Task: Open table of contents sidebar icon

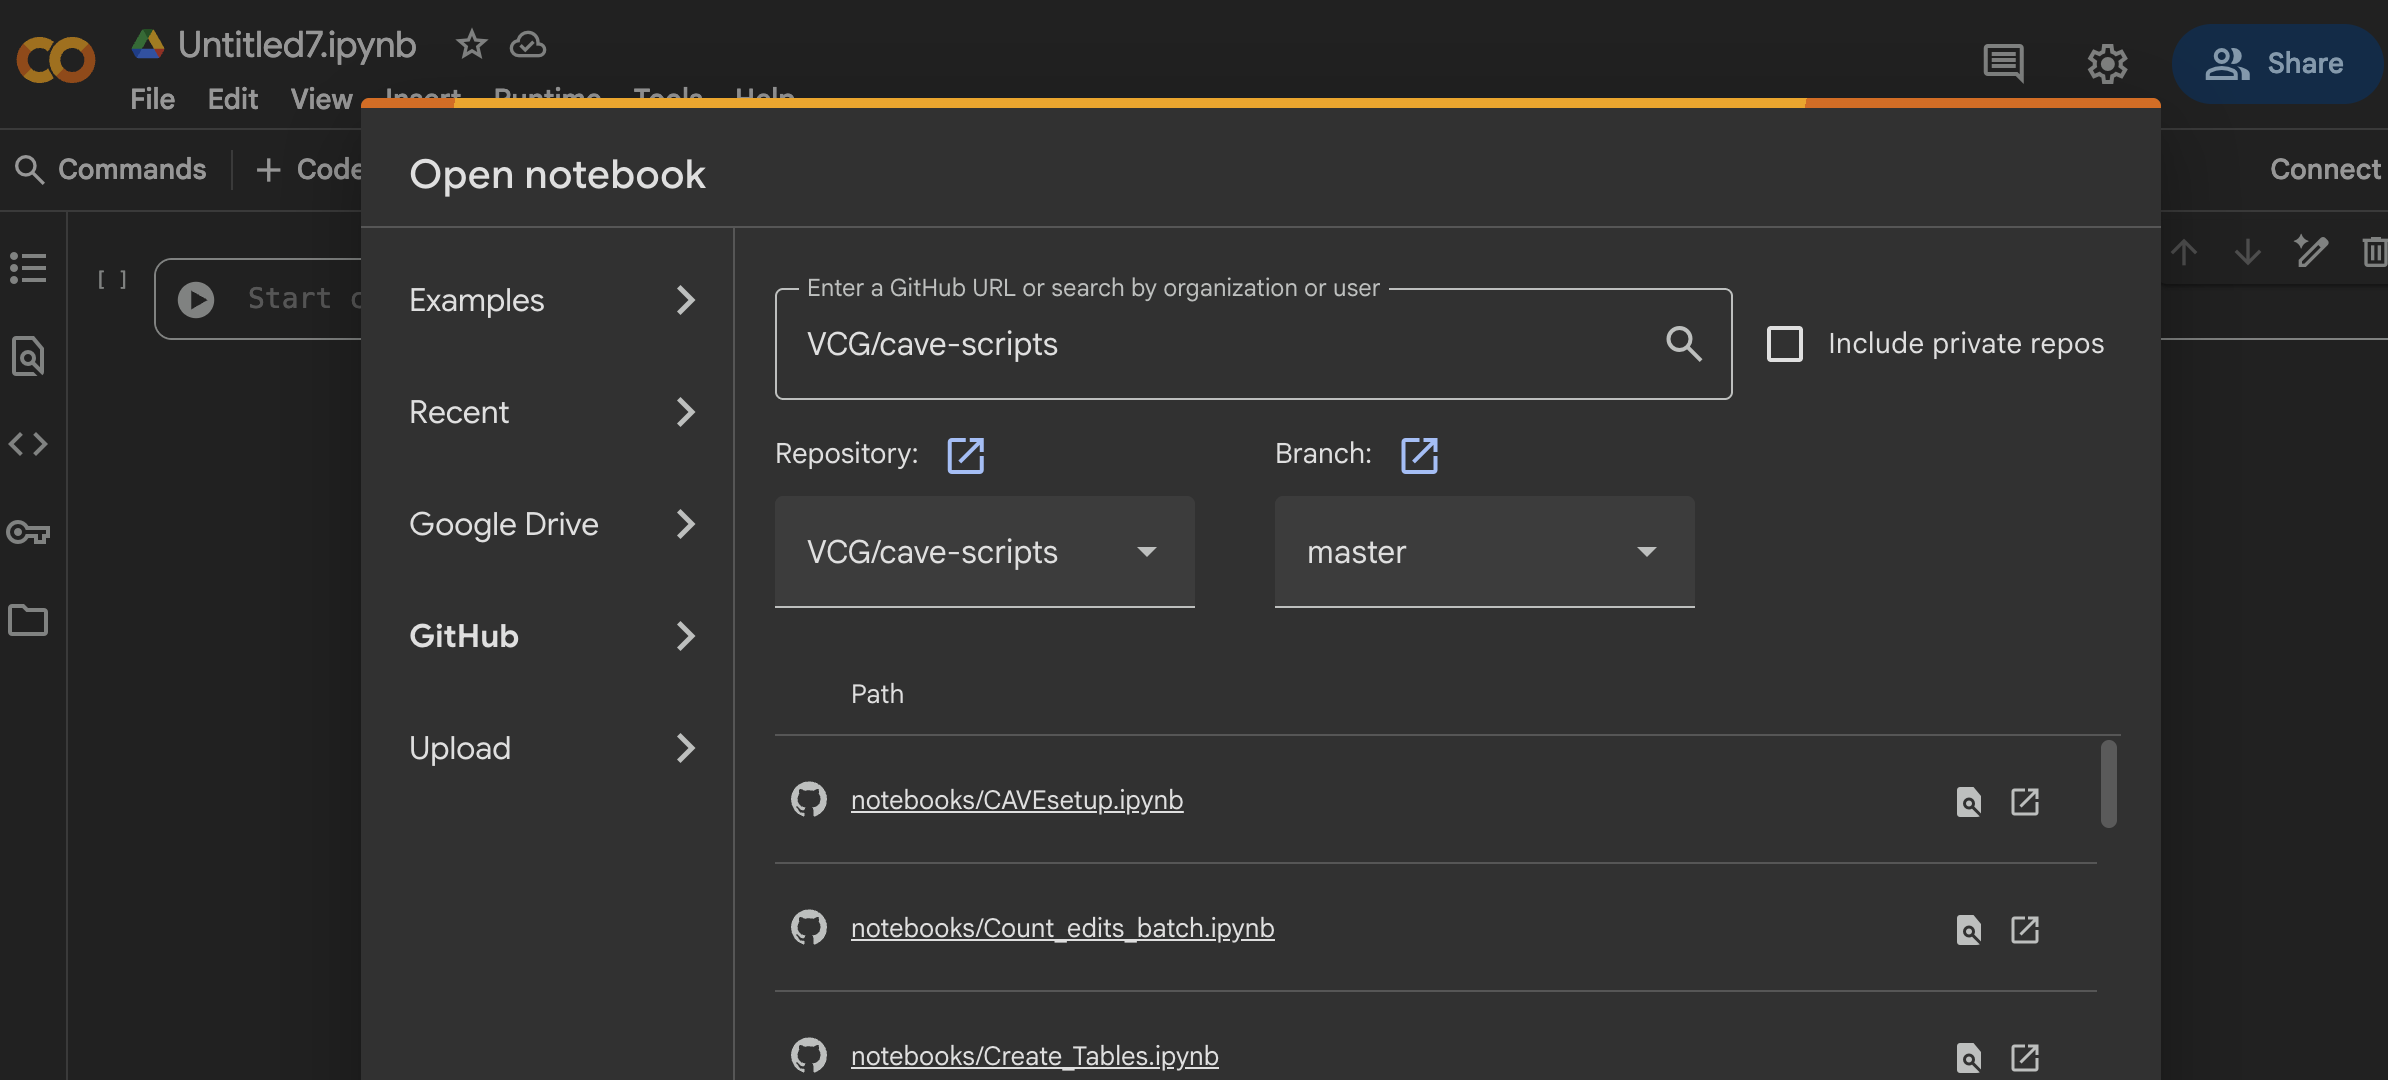Action: click(x=28, y=268)
